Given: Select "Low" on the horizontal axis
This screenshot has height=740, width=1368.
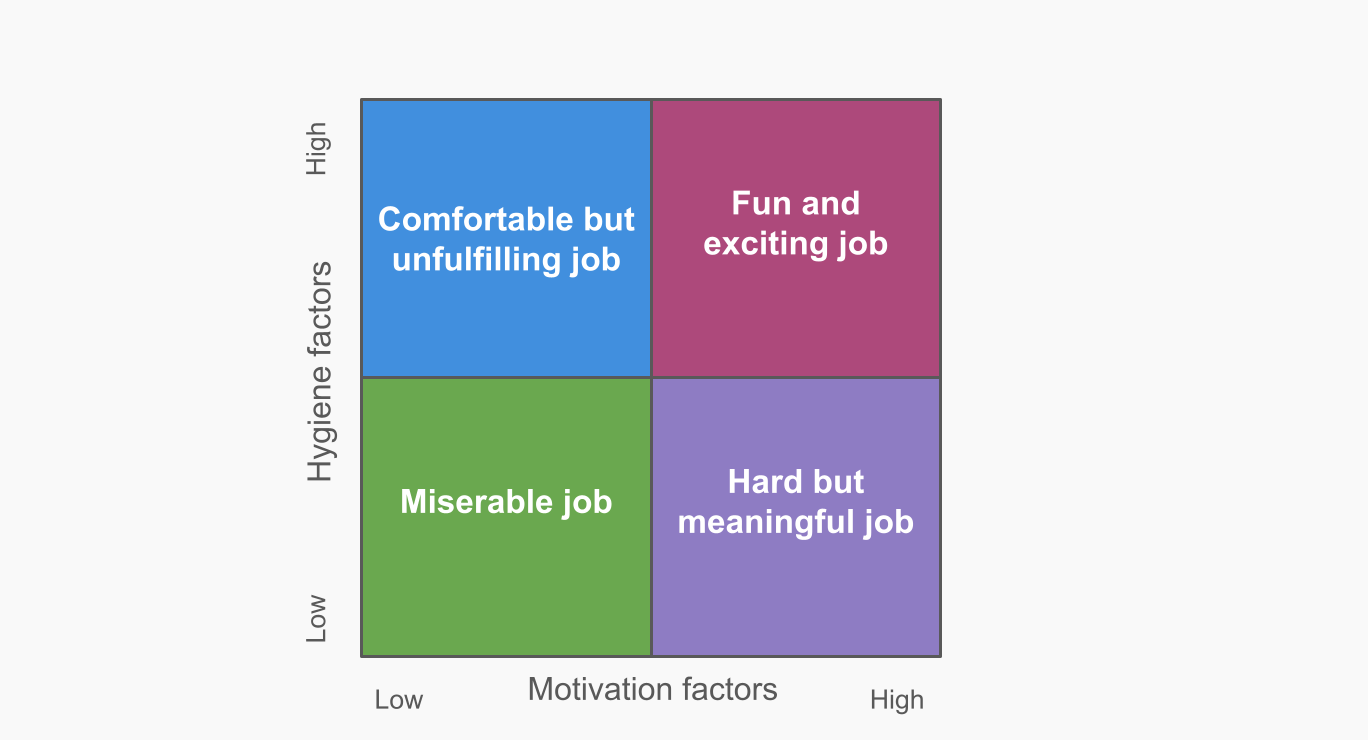Looking at the screenshot, I should [399, 700].
